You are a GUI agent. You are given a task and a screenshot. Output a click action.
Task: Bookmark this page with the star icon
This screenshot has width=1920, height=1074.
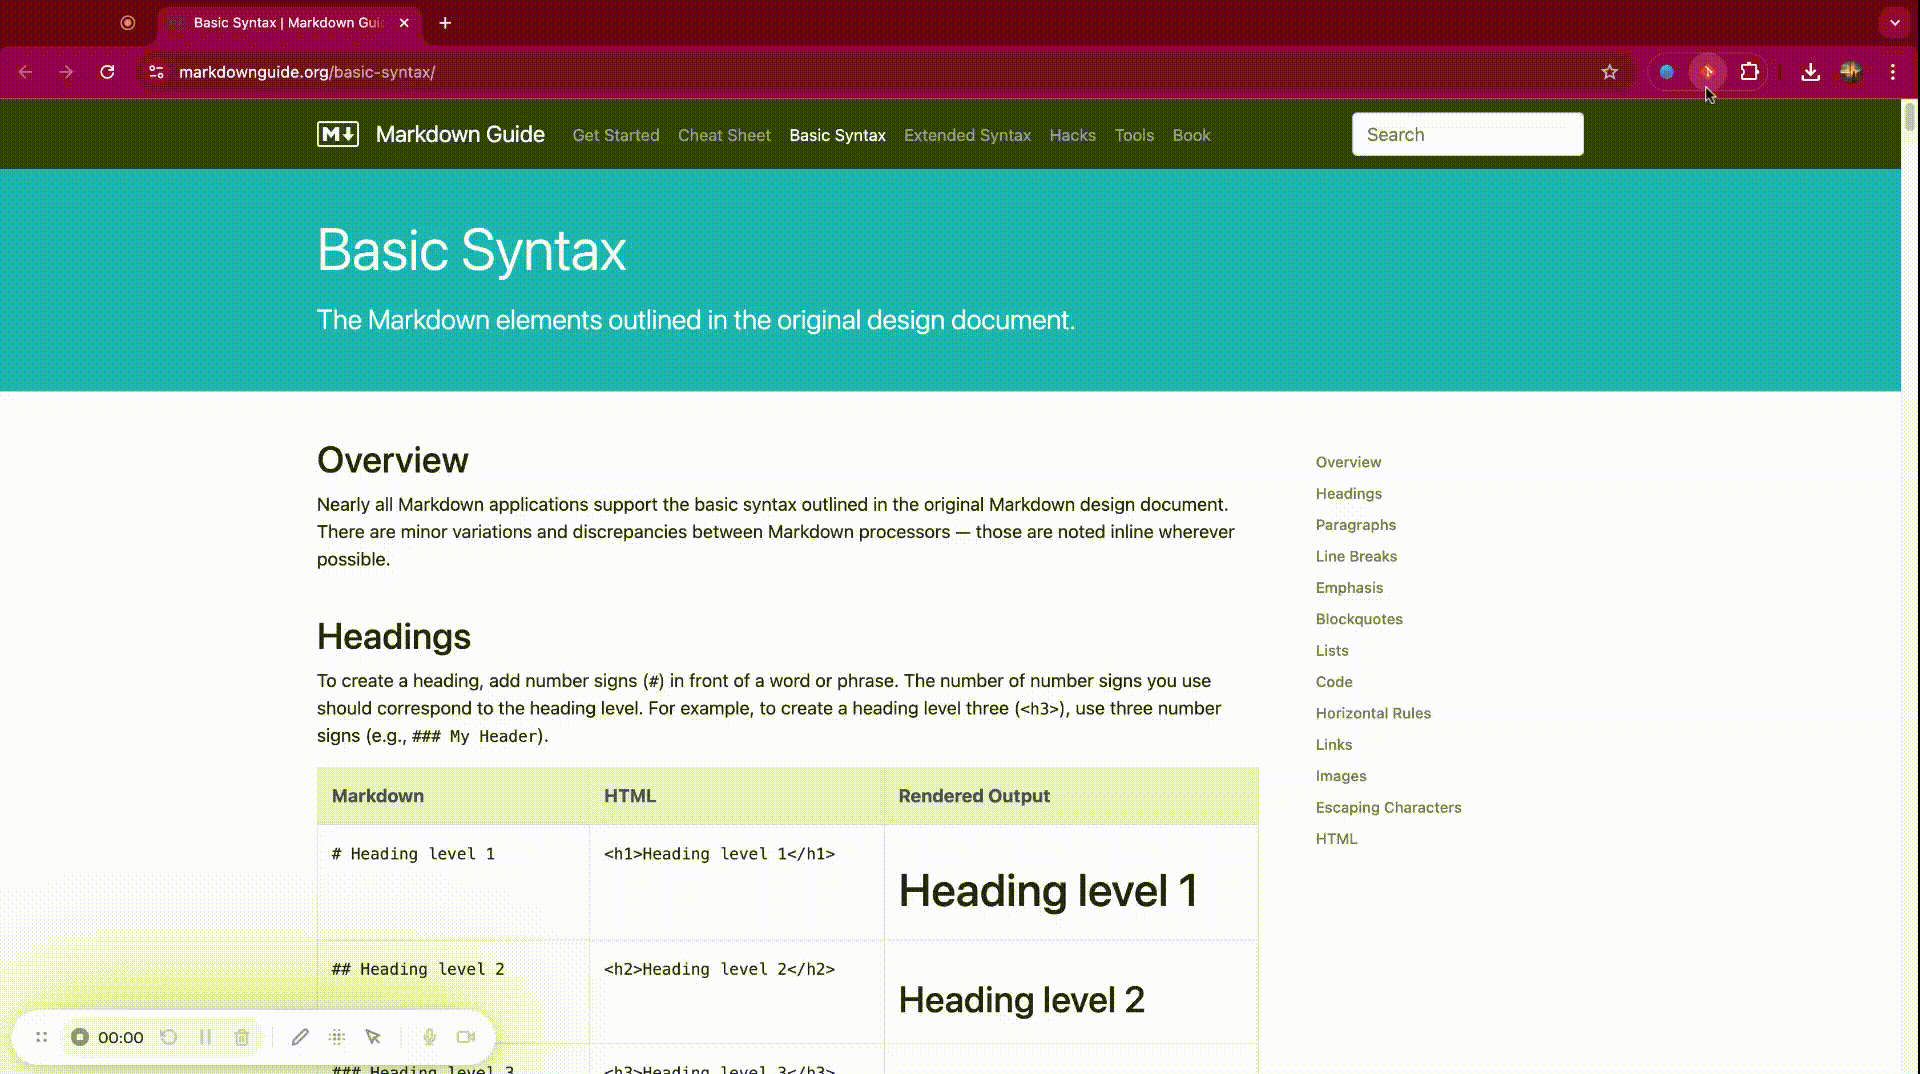[x=1609, y=72]
